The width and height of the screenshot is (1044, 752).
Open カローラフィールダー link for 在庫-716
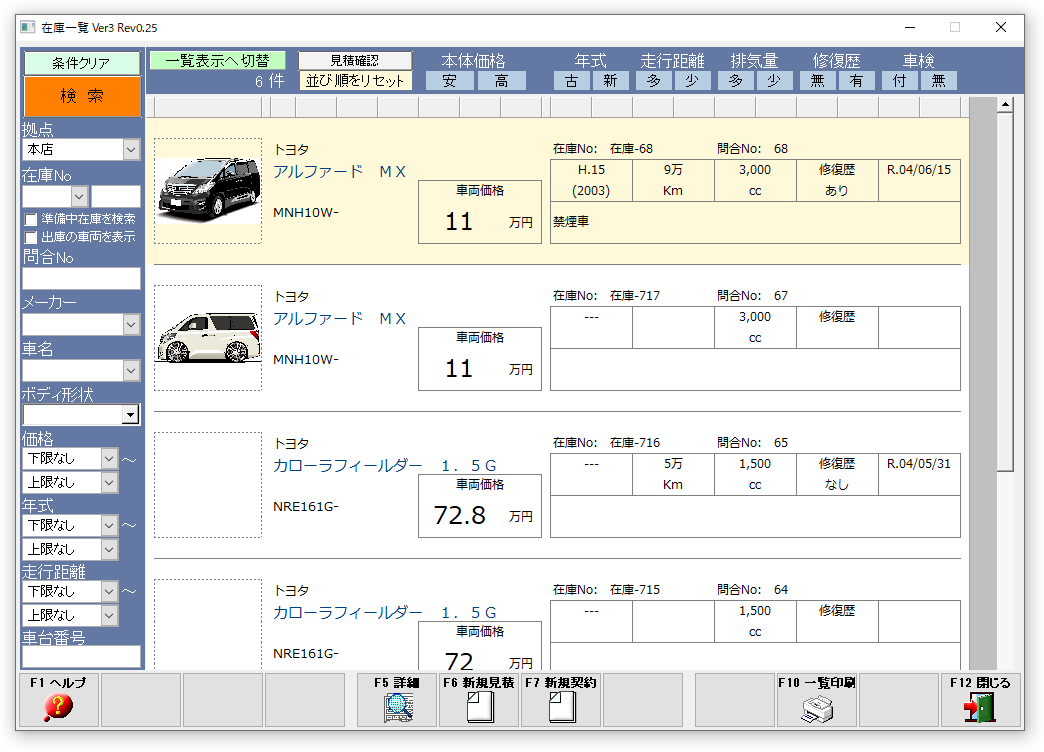pyautogui.click(x=385, y=466)
